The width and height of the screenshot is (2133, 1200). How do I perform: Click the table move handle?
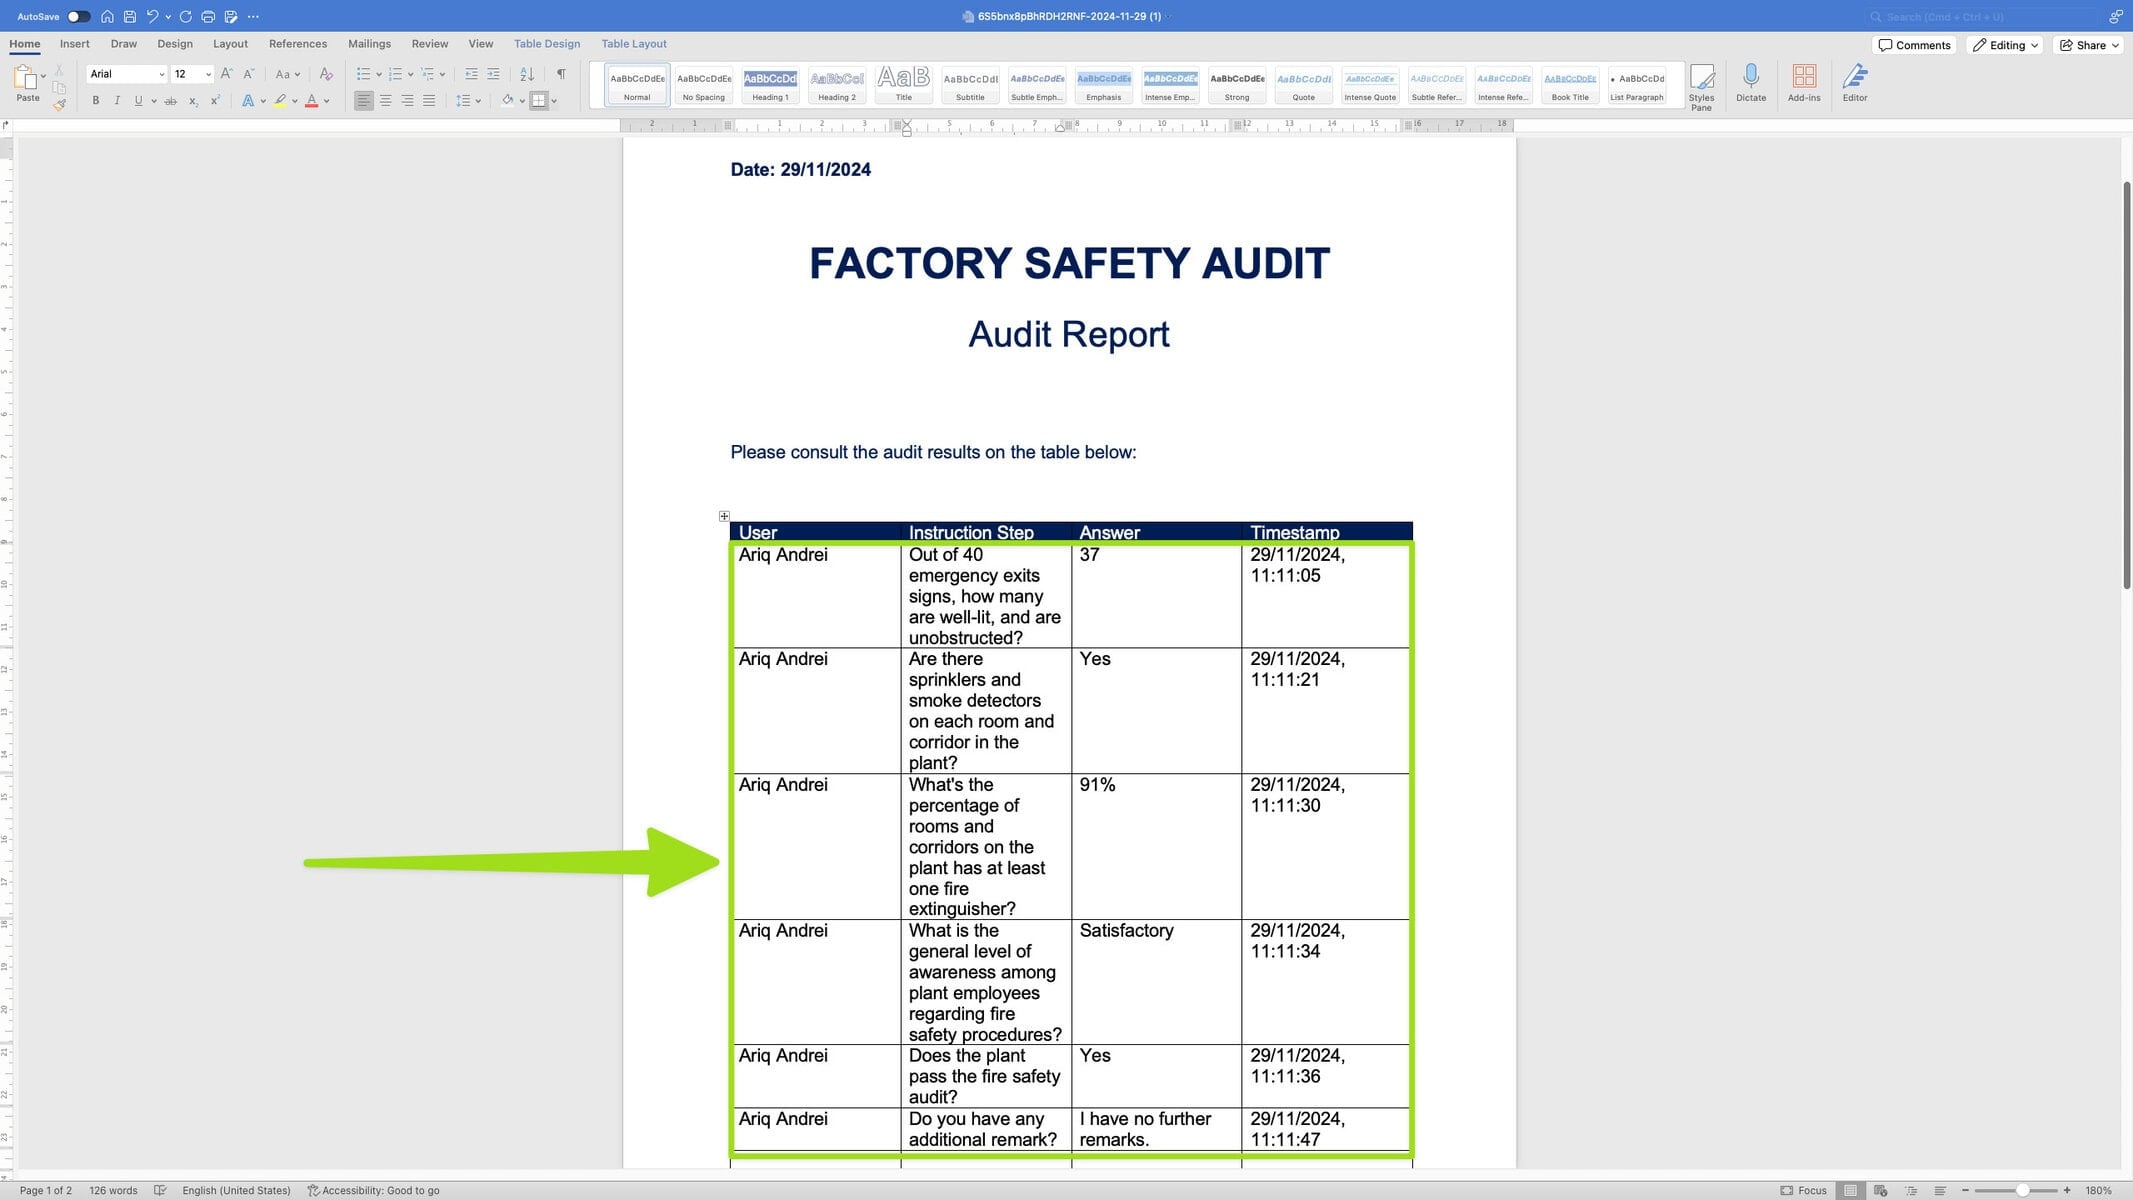724,516
